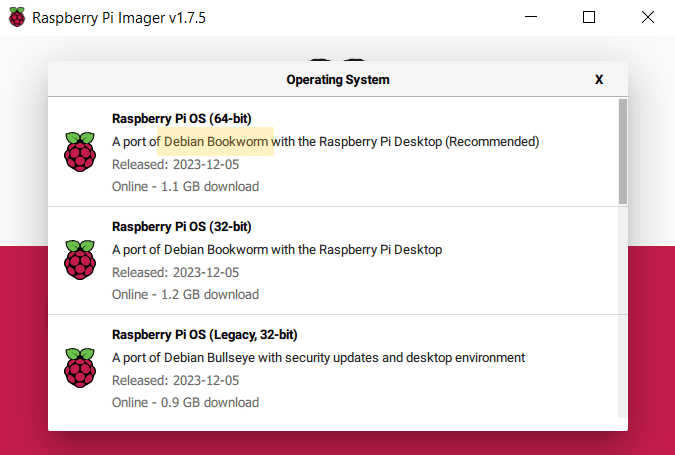The image size is (675, 455).
Task: Click the highlighted Debian Bookworm text
Action: tap(216, 142)
